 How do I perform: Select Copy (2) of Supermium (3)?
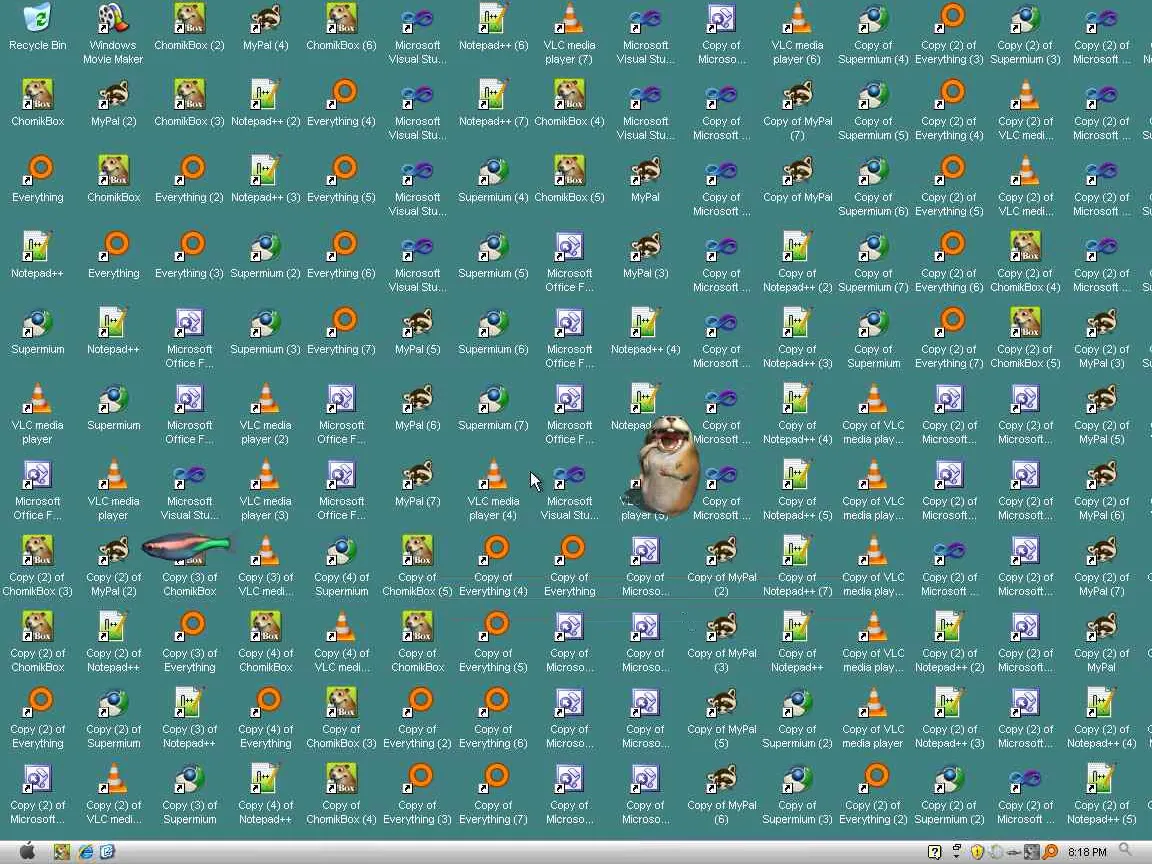point(1026,34)
